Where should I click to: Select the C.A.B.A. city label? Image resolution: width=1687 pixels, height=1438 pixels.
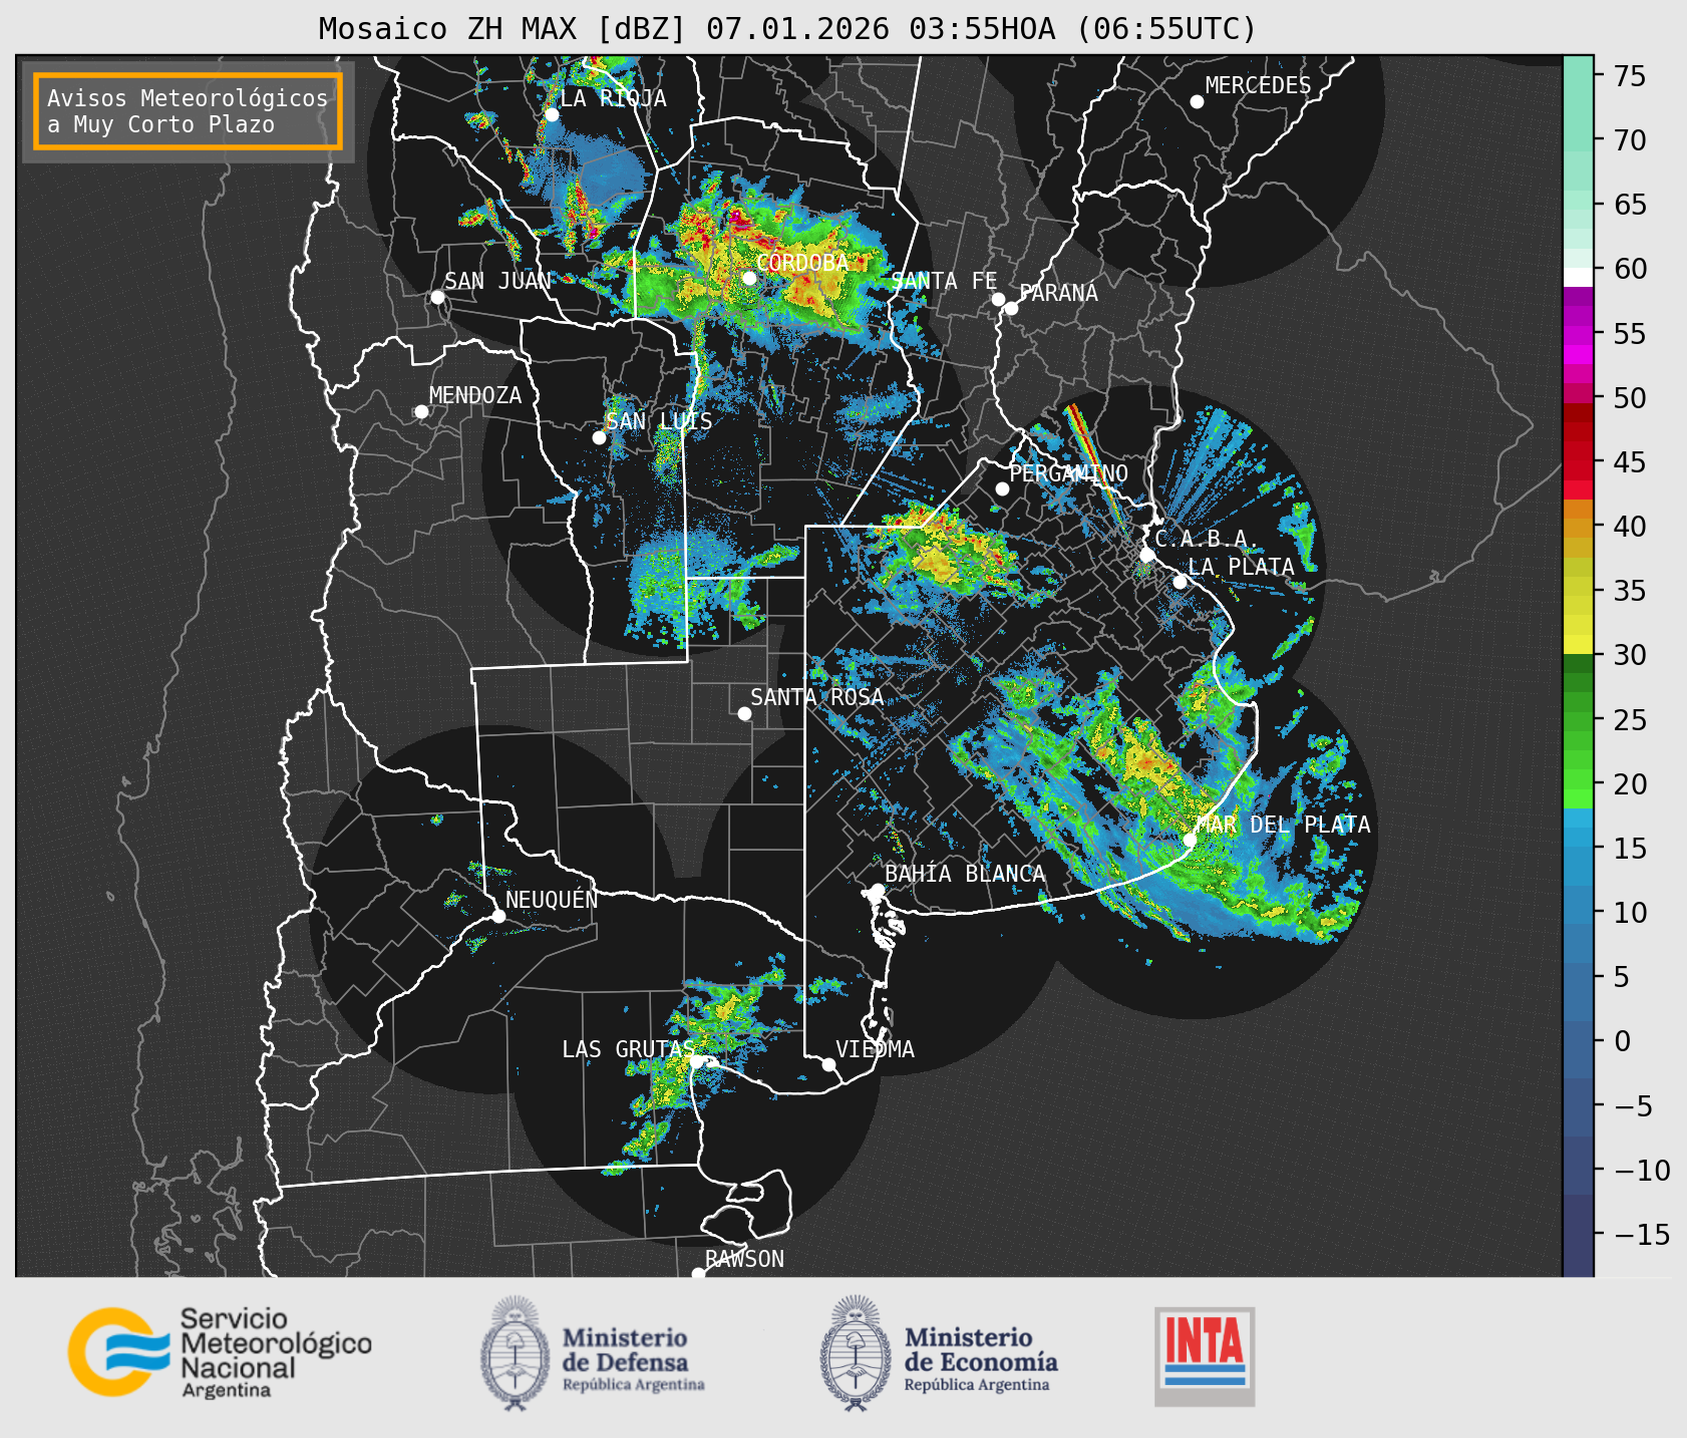point(1207,539)
